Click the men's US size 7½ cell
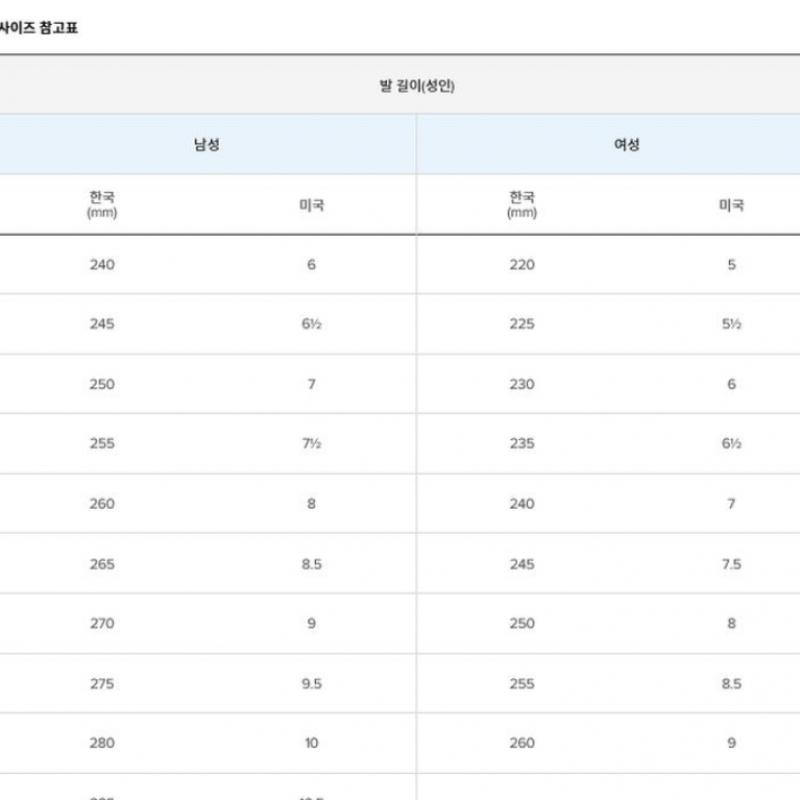Viewport: 800px width, 800px height. [311, 444]
